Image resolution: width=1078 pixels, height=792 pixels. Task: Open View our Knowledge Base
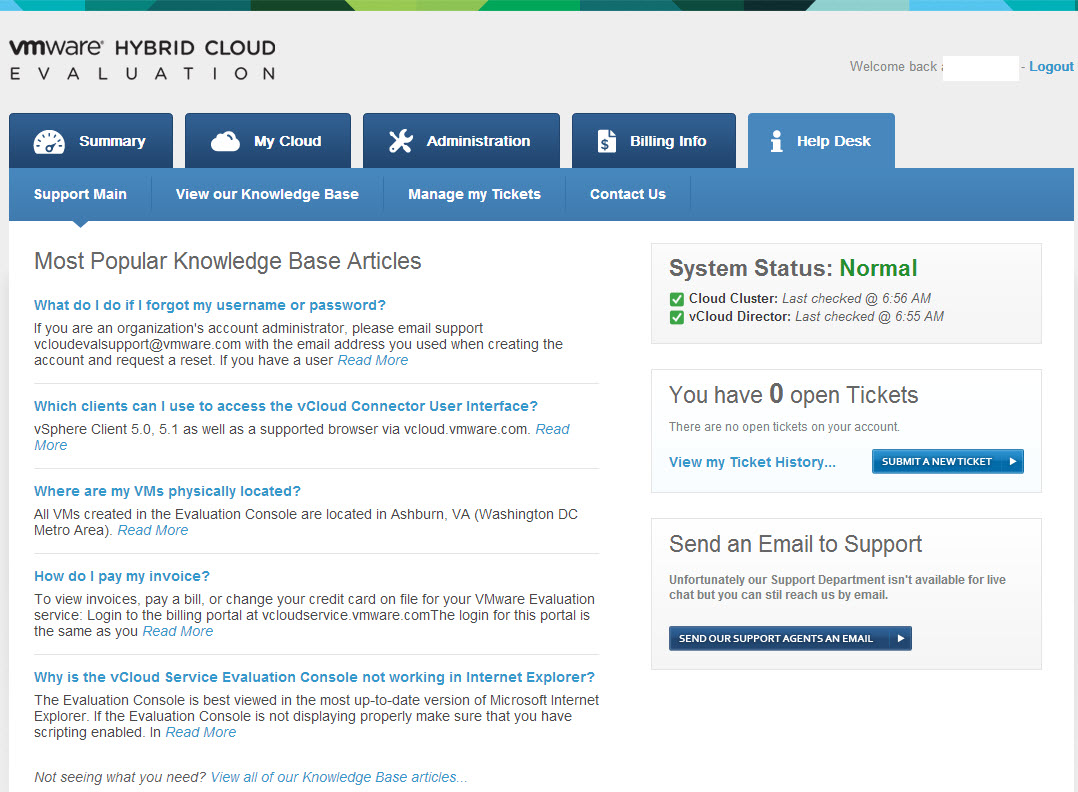coord(267,195)
